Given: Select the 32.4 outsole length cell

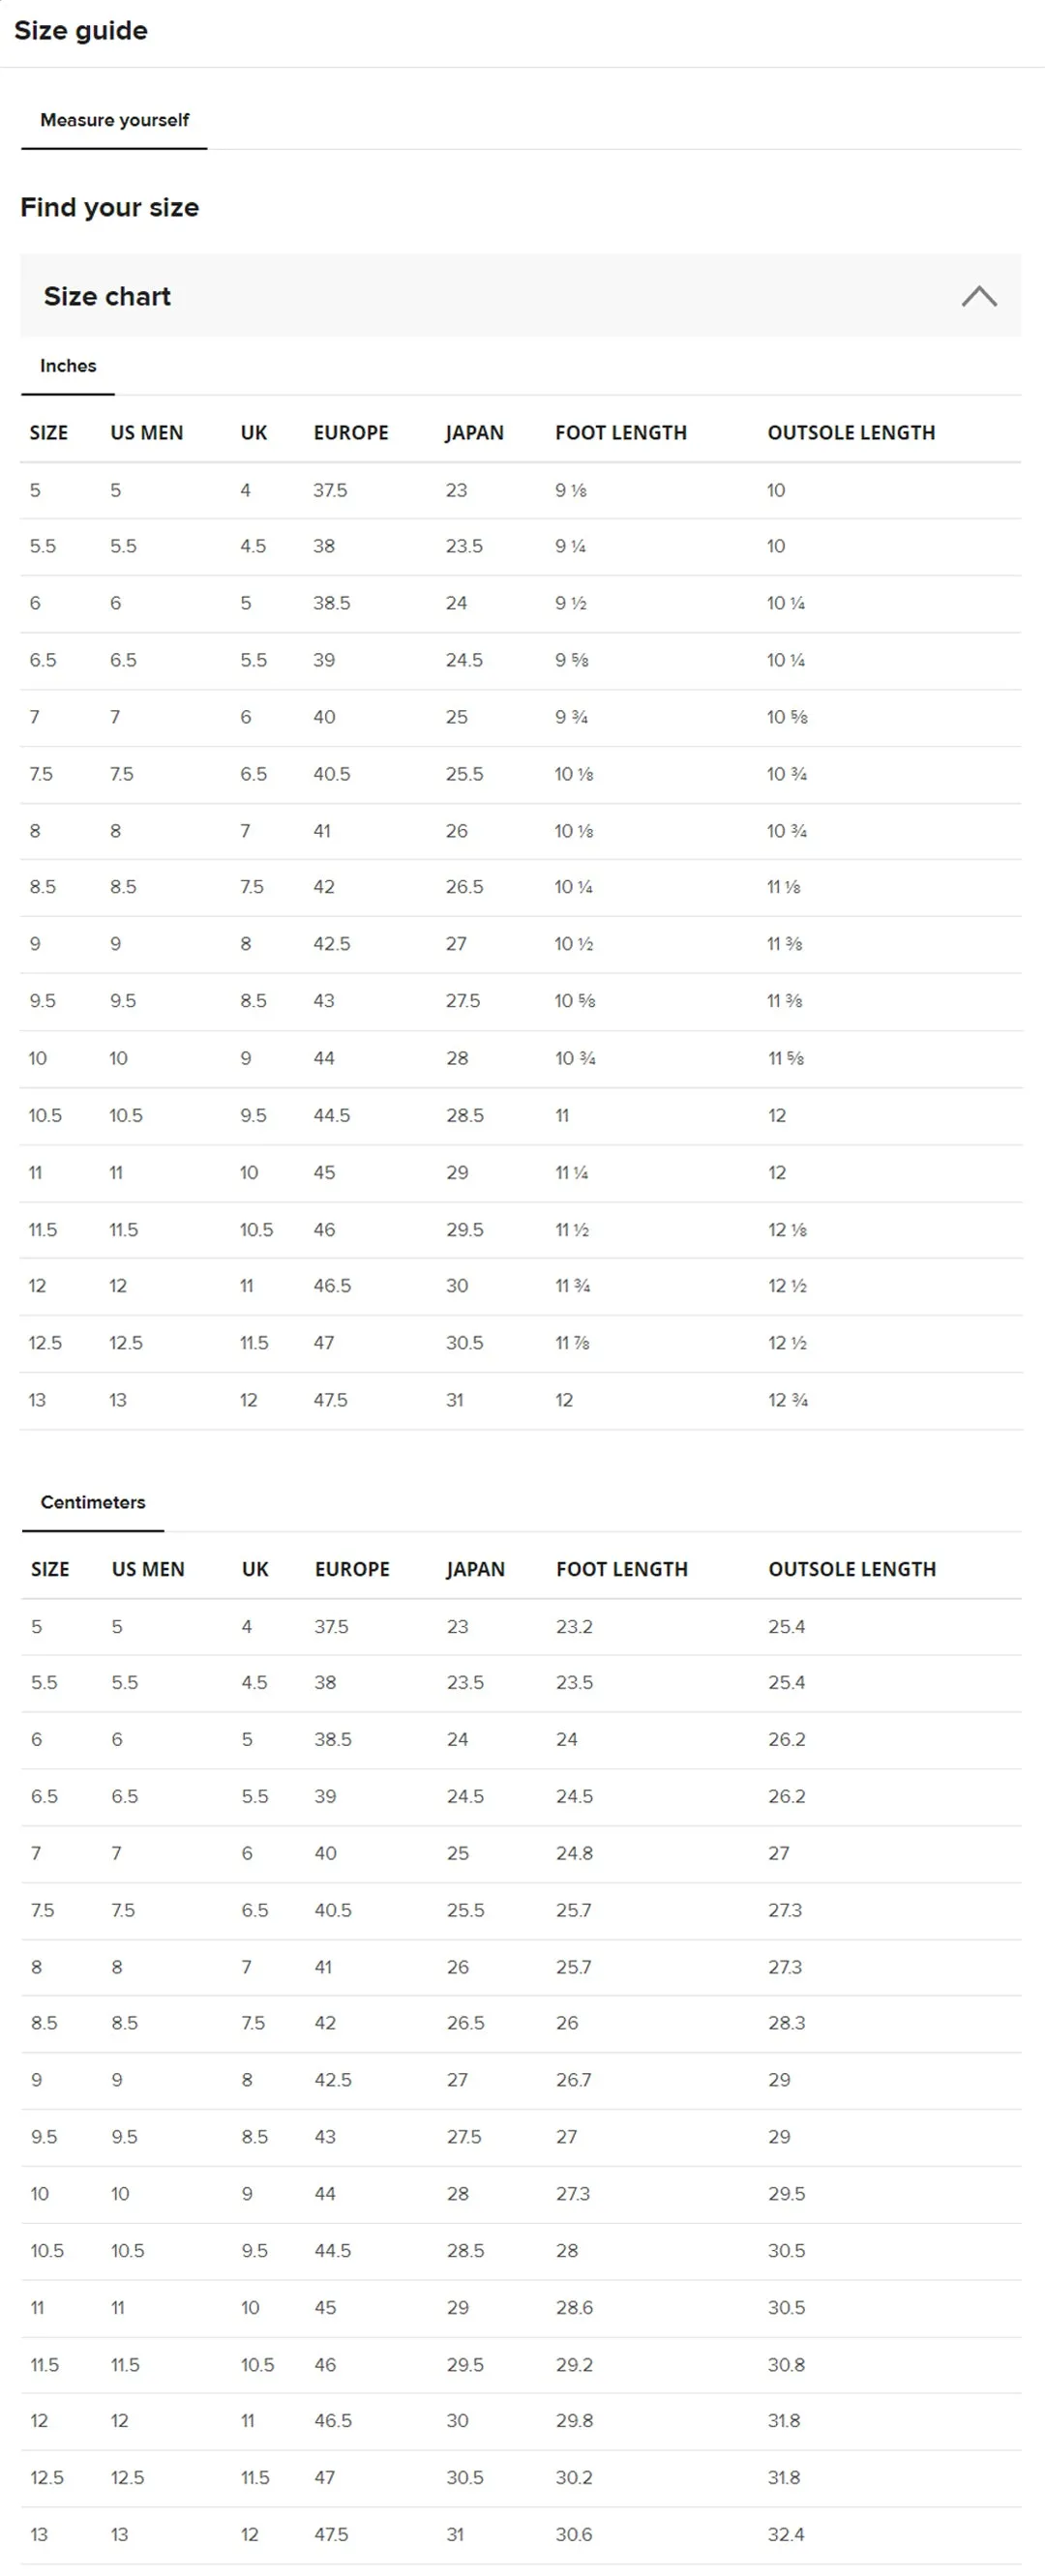Looking at the screenshot, I should click(x=786, y=2534).
